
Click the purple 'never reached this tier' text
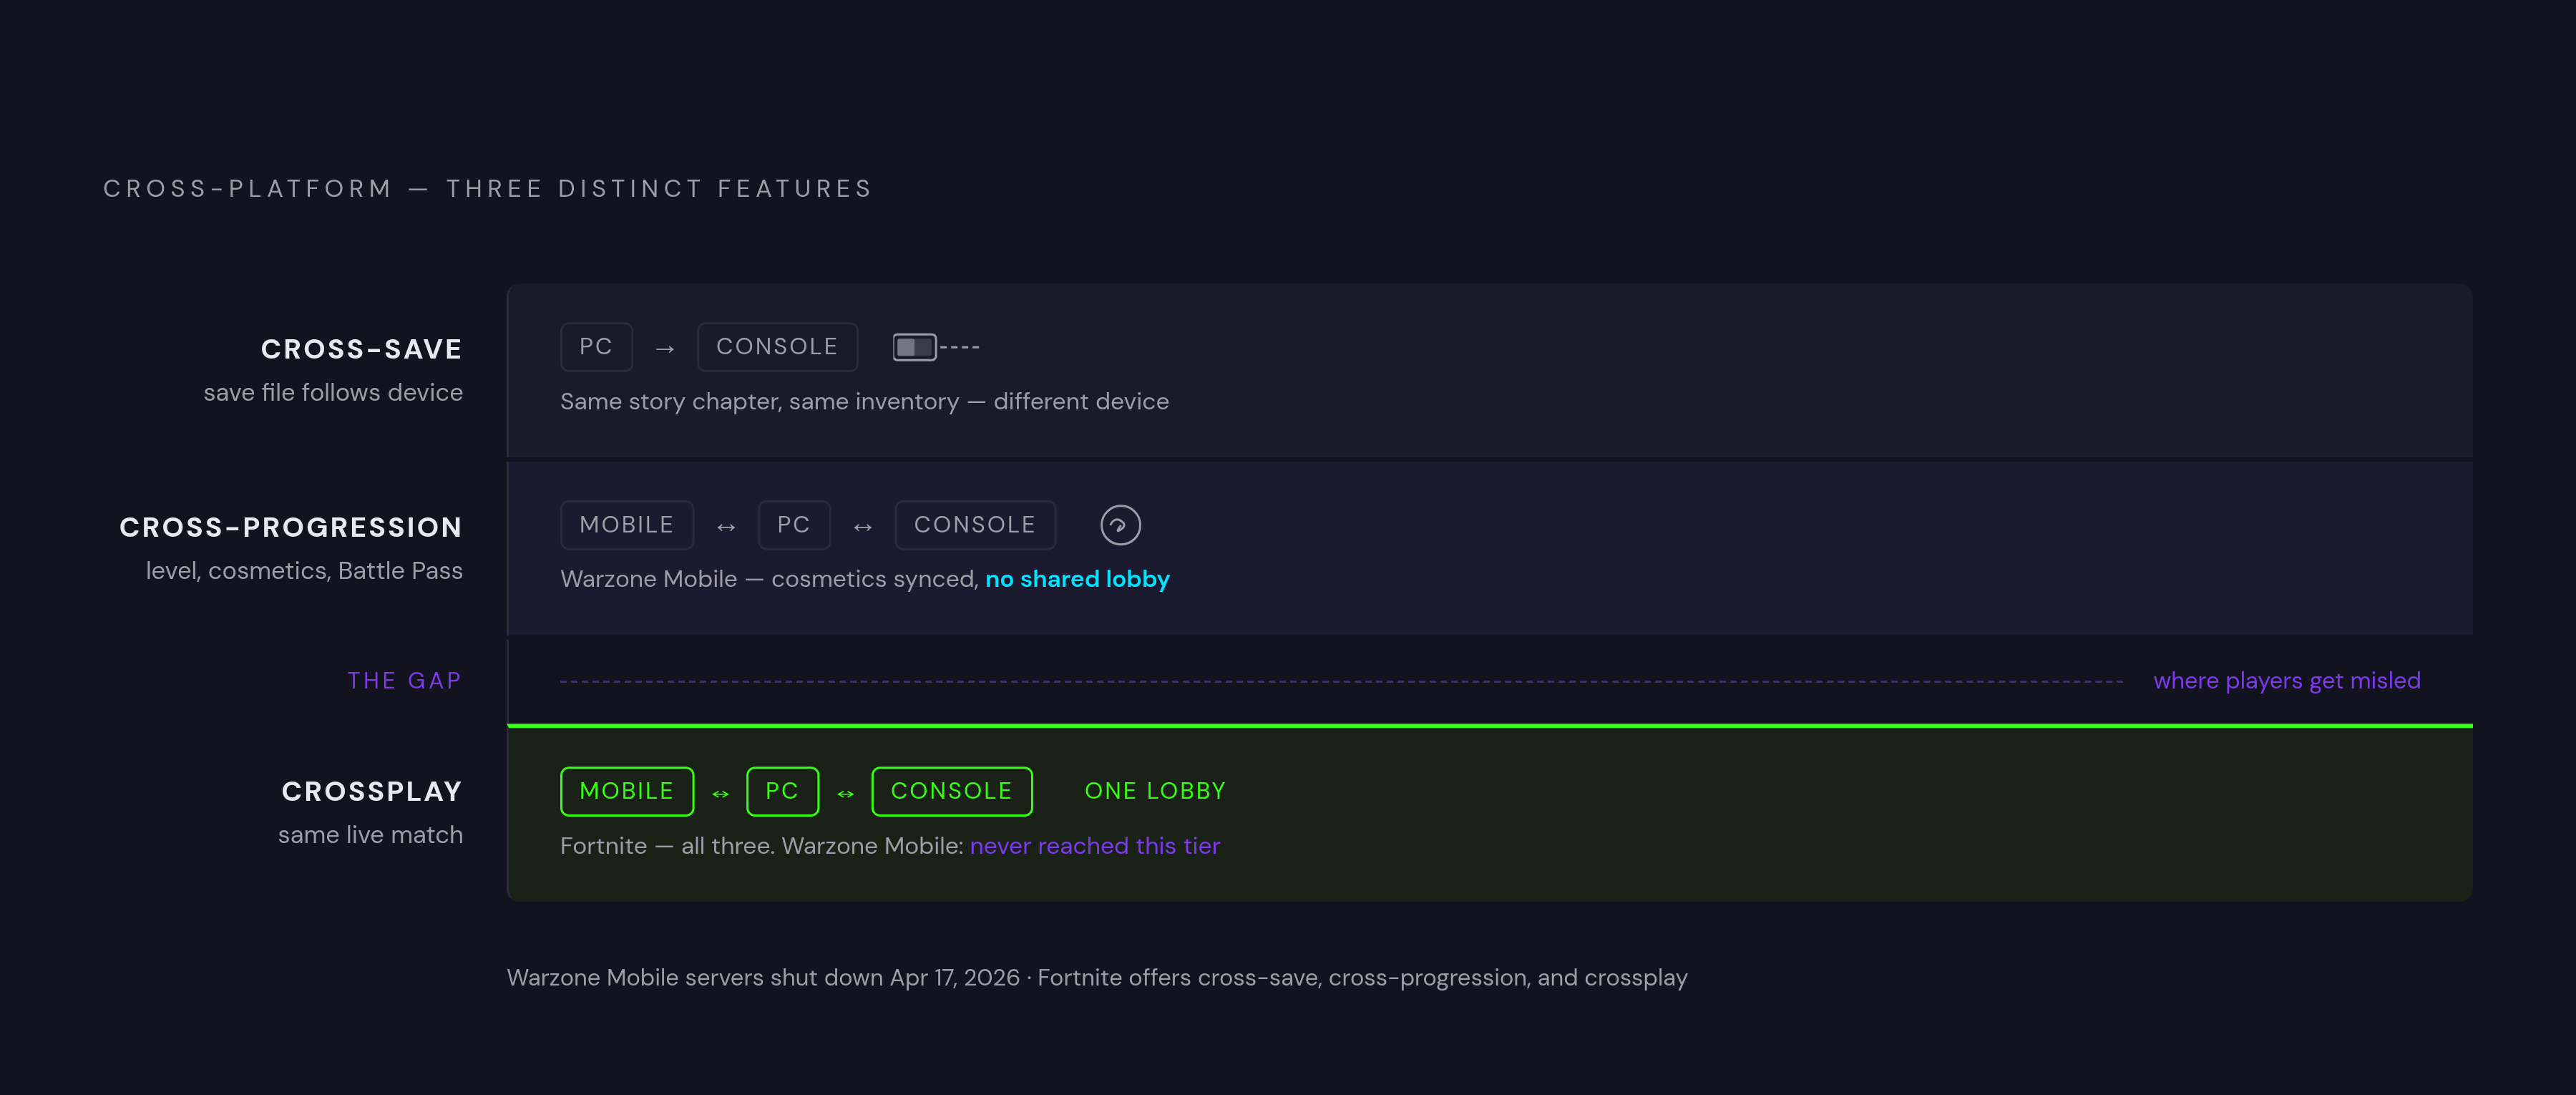point(1095,846)
